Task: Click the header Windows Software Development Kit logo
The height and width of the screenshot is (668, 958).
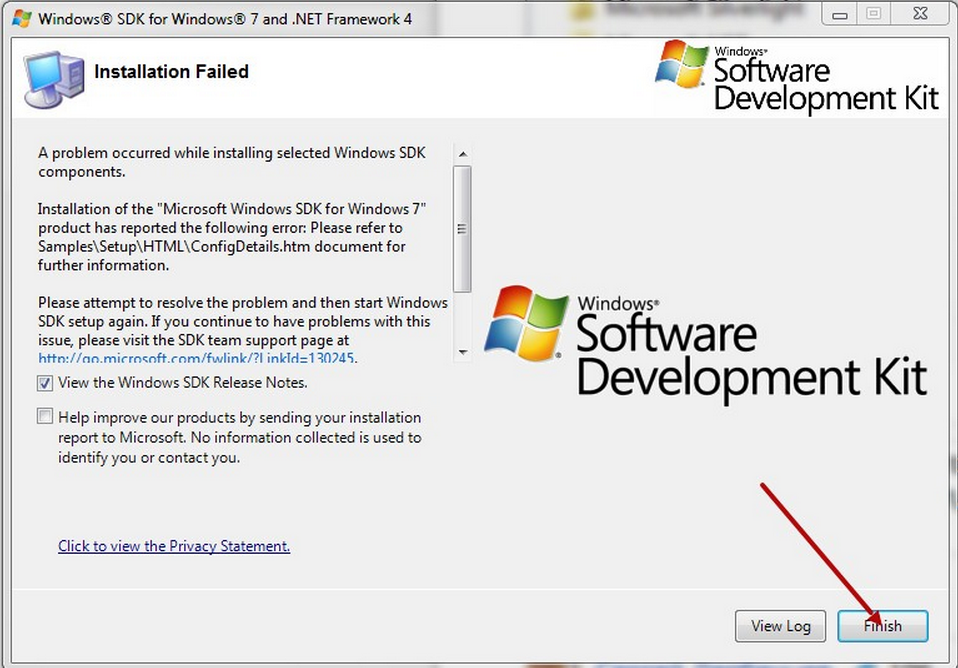Action: point(797,76)
